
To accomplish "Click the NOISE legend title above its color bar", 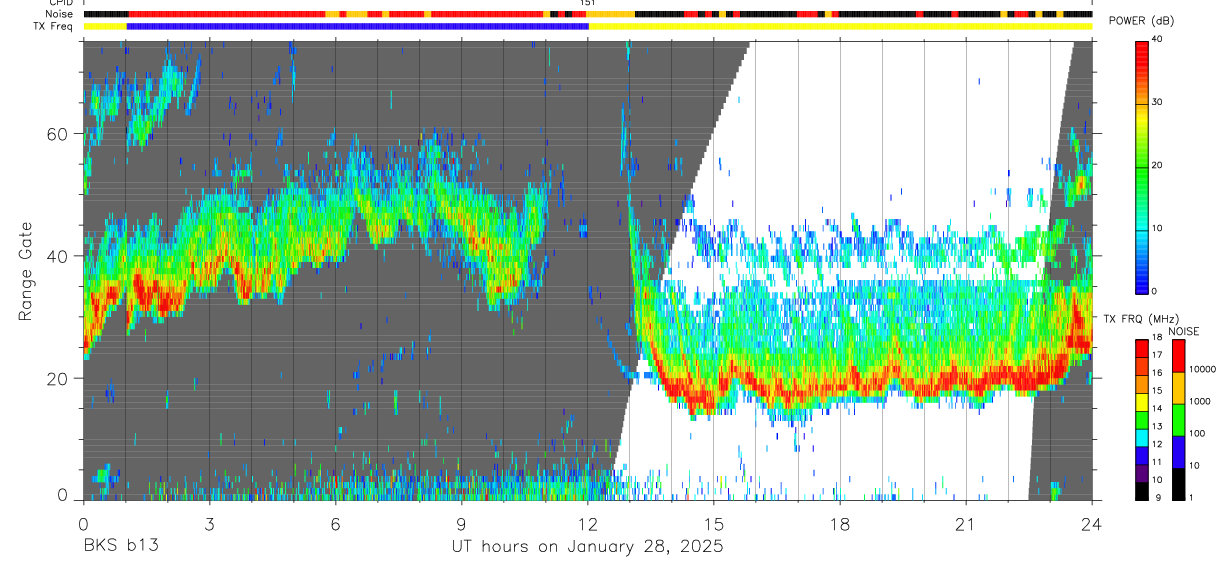I will [1182, 331].
